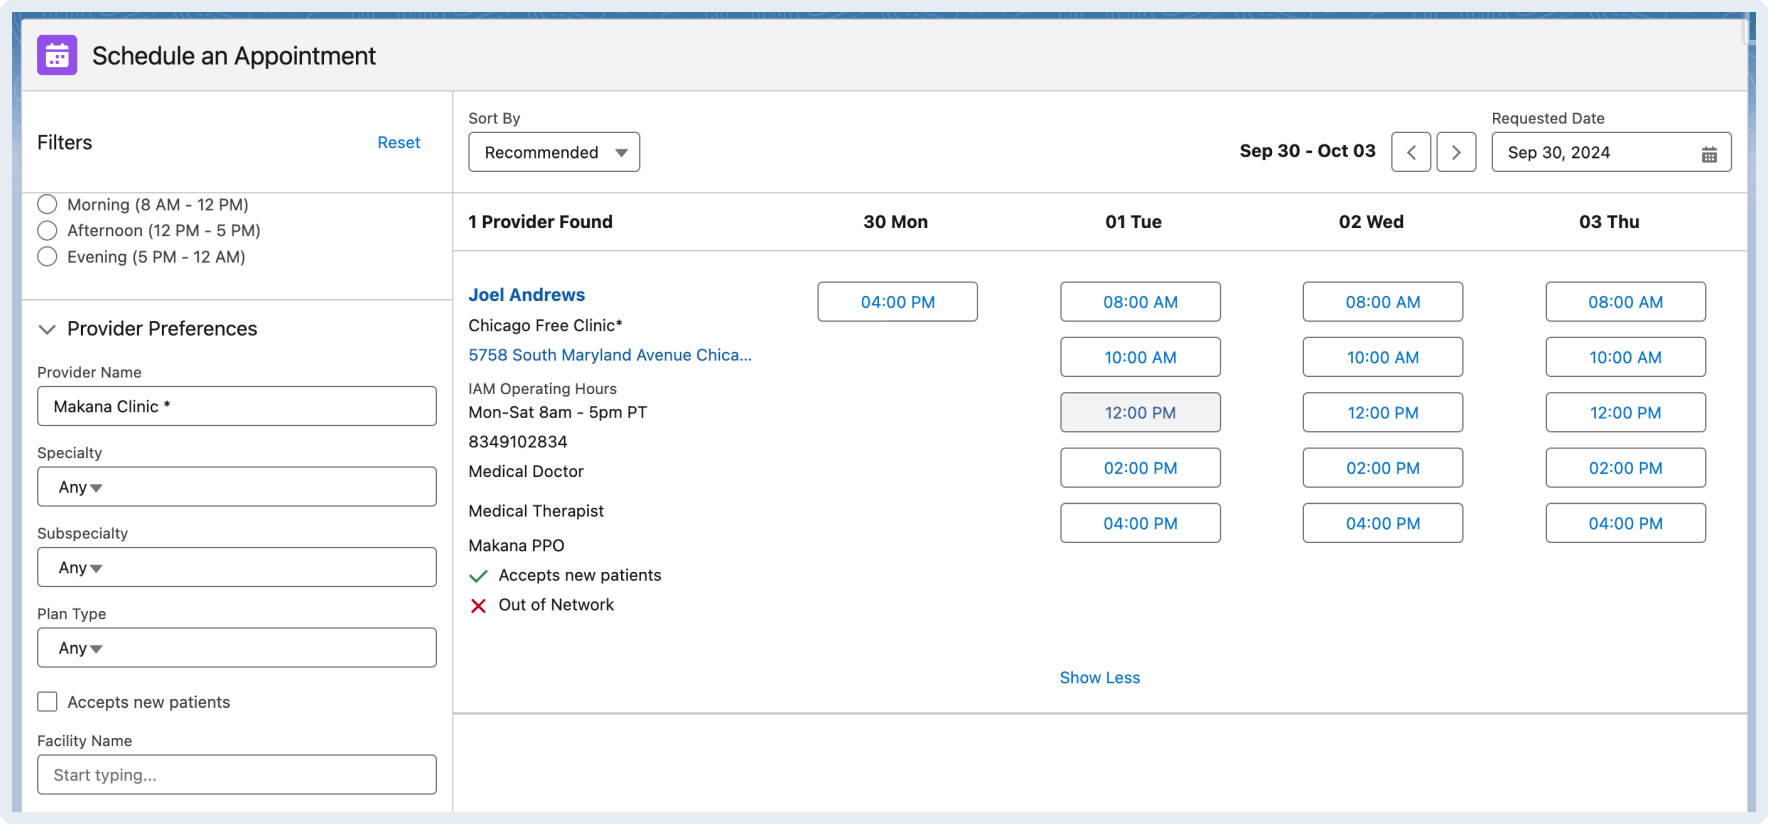Click the Facility Name input field
1768x824 pixels.
point(237,775)
